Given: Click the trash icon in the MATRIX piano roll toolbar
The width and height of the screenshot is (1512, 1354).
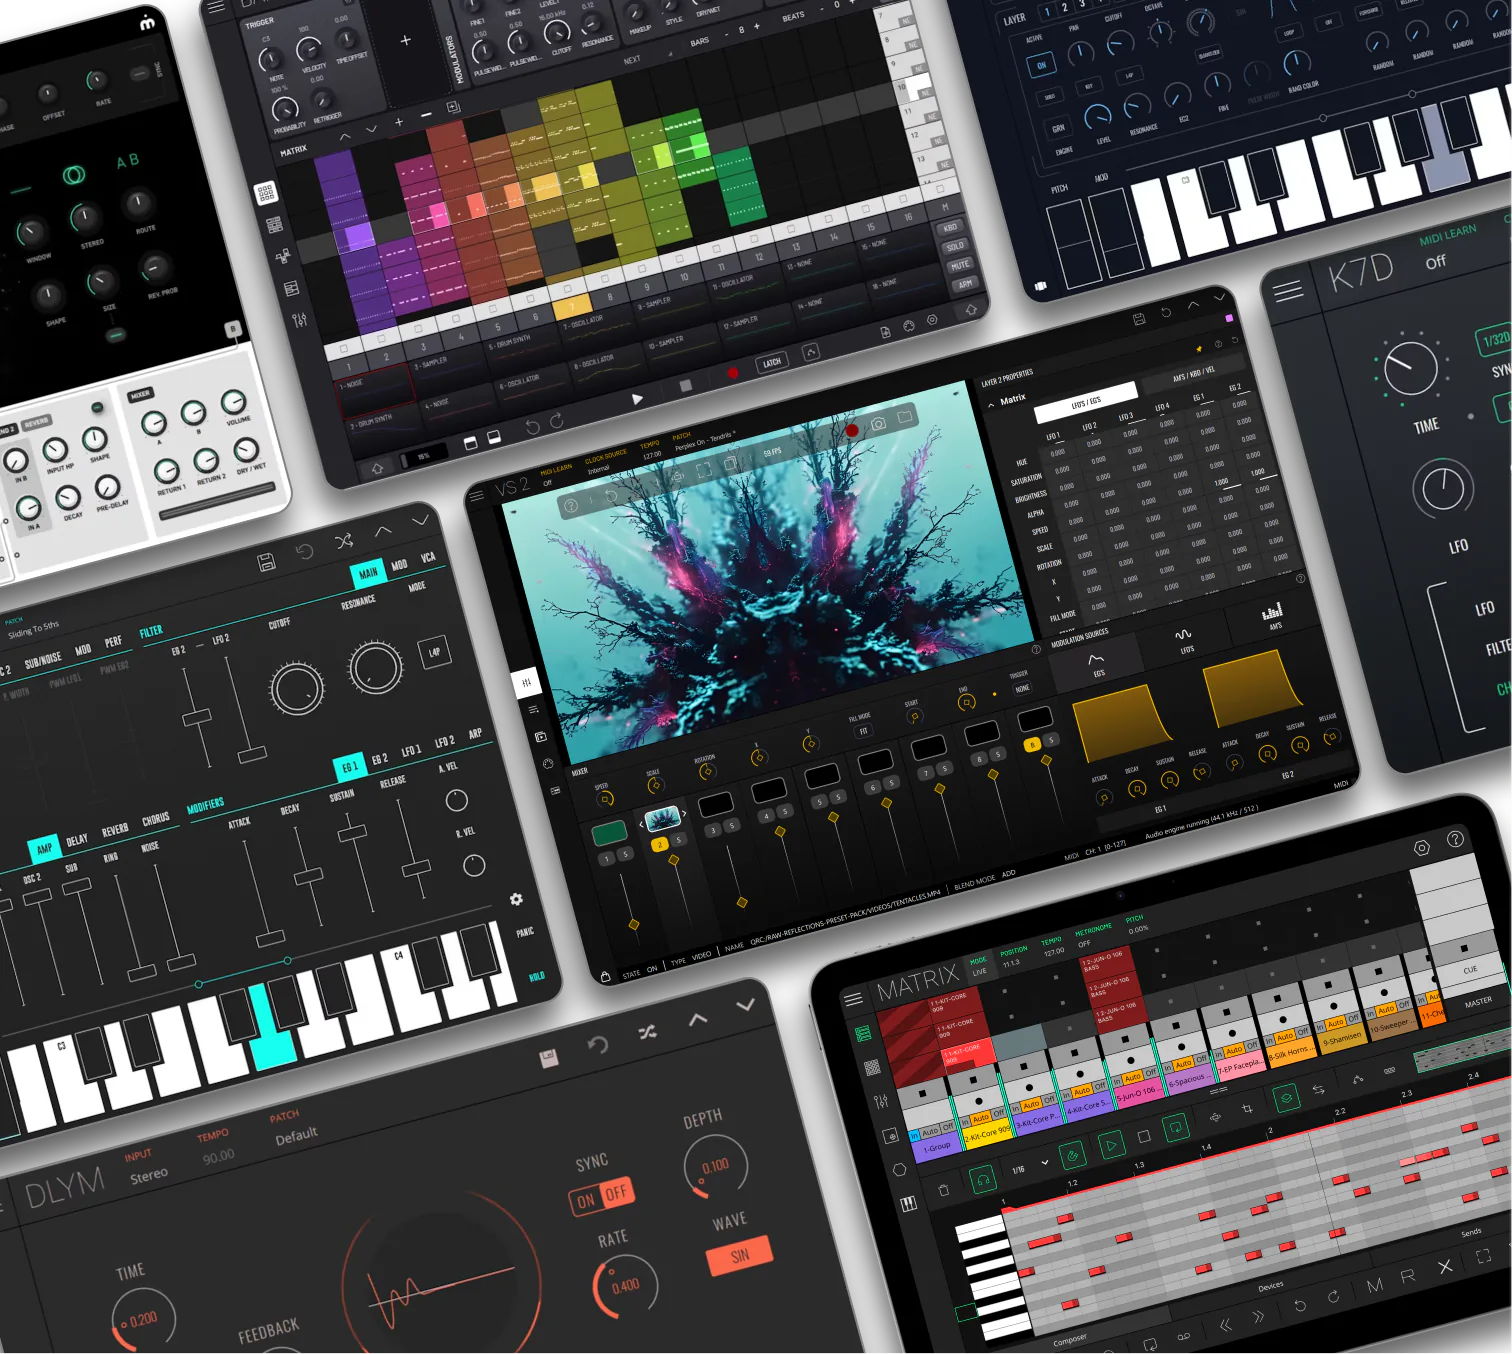Looking at the screenshot, I should pos(943,1190).
